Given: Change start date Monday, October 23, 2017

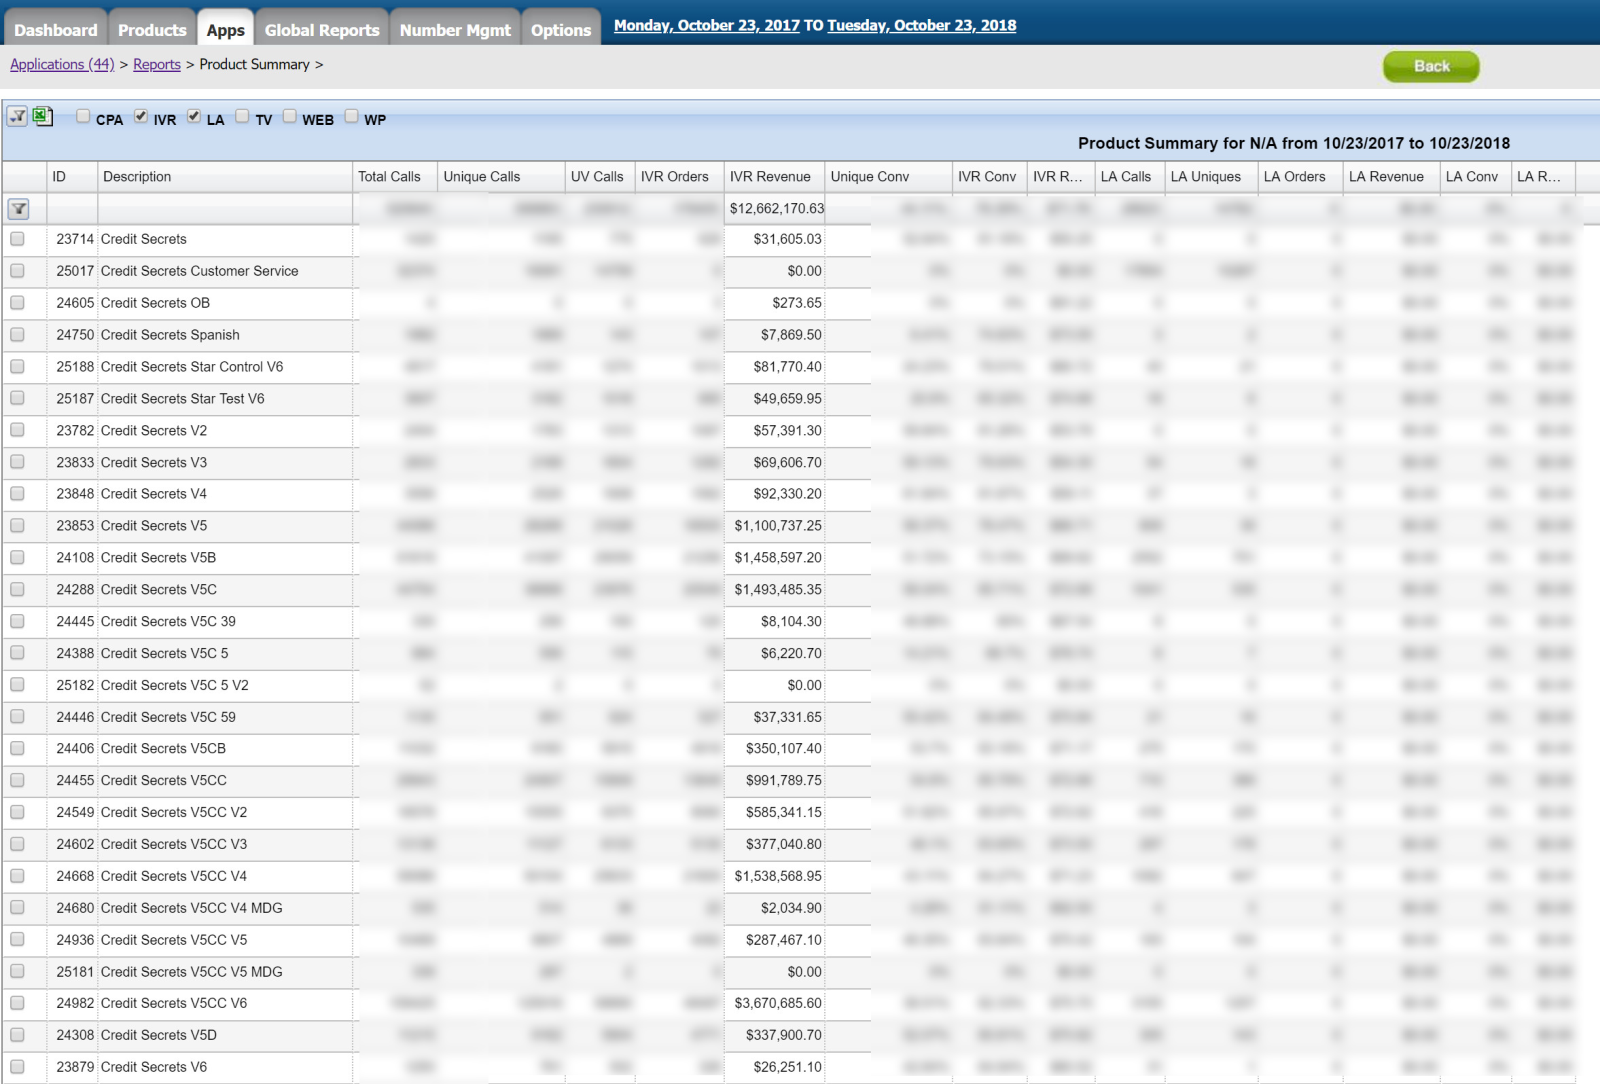Looking at the screenshot, I should [x=706, y=25].
